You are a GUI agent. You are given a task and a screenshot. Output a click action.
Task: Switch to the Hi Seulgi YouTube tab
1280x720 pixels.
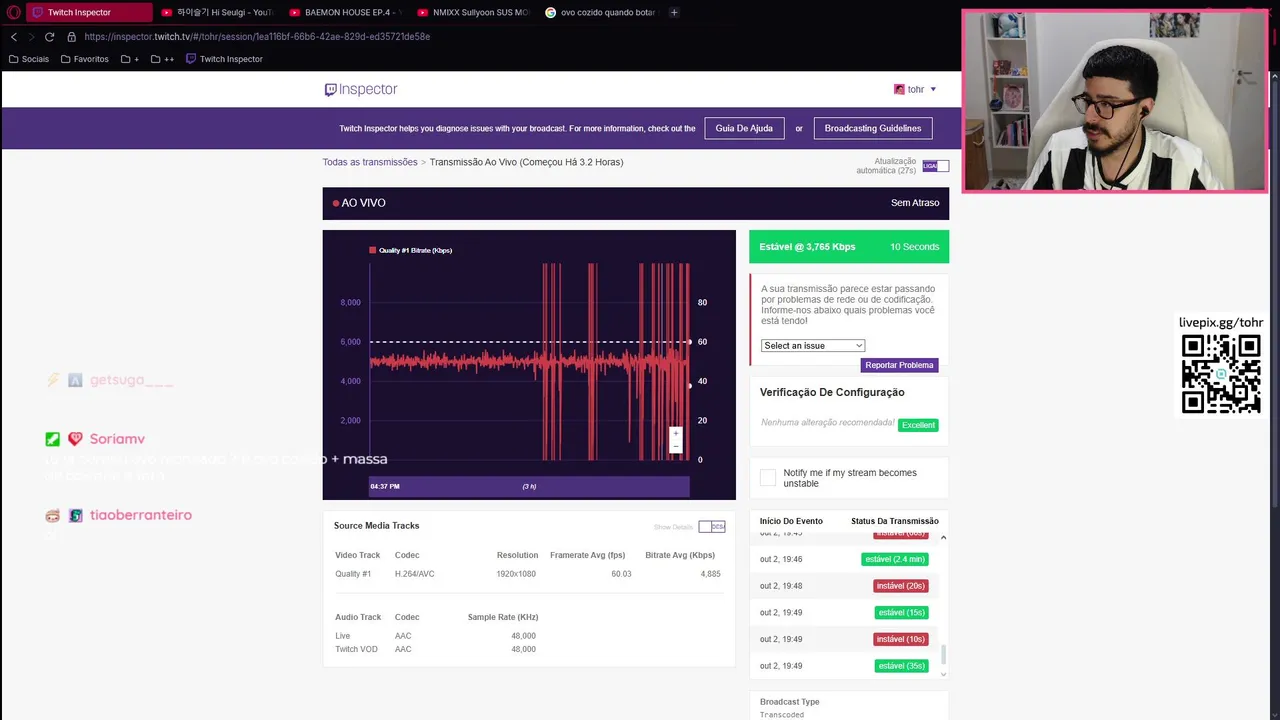[217, 12]
